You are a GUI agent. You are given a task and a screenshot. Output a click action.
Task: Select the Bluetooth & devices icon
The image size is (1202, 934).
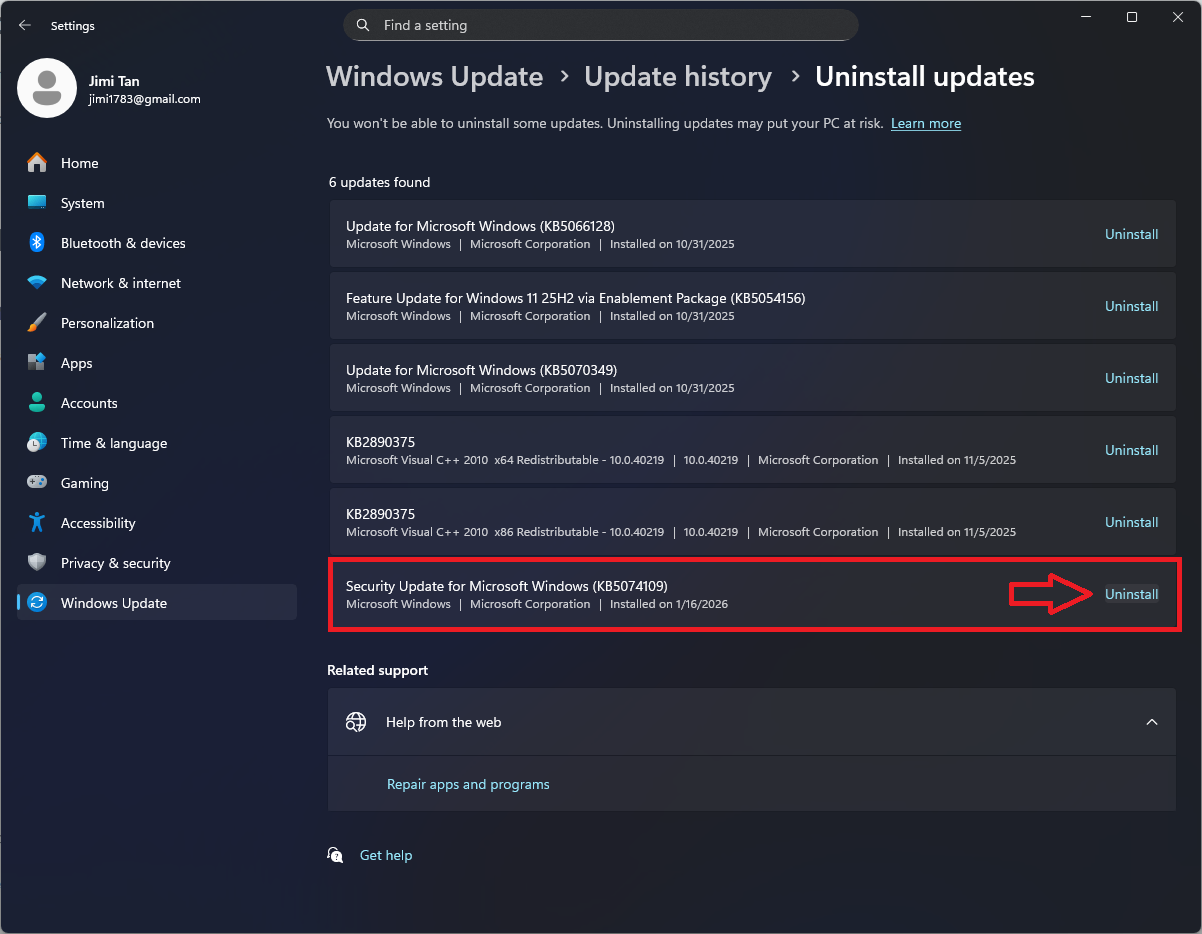pos(37,243)
